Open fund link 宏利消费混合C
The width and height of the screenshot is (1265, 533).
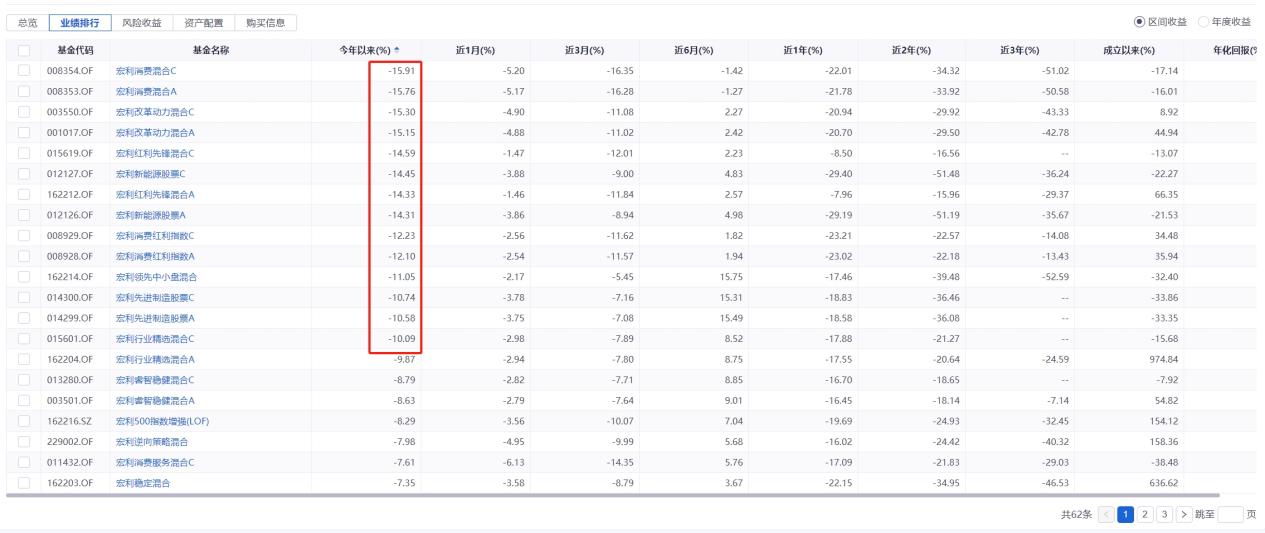coord(146,71)
